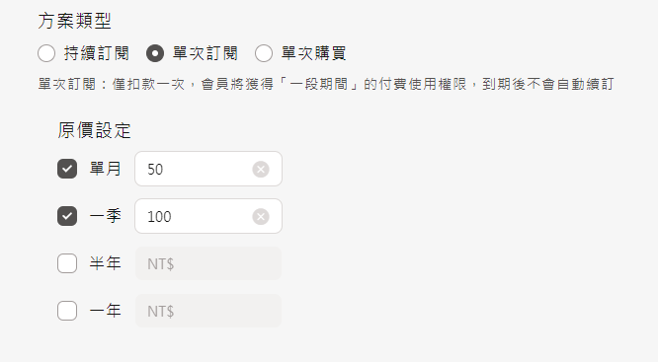Viewport: 658px width, 362px height.
Task: Uncheck the 一季 checkbox
Action: tap(67, 216)
